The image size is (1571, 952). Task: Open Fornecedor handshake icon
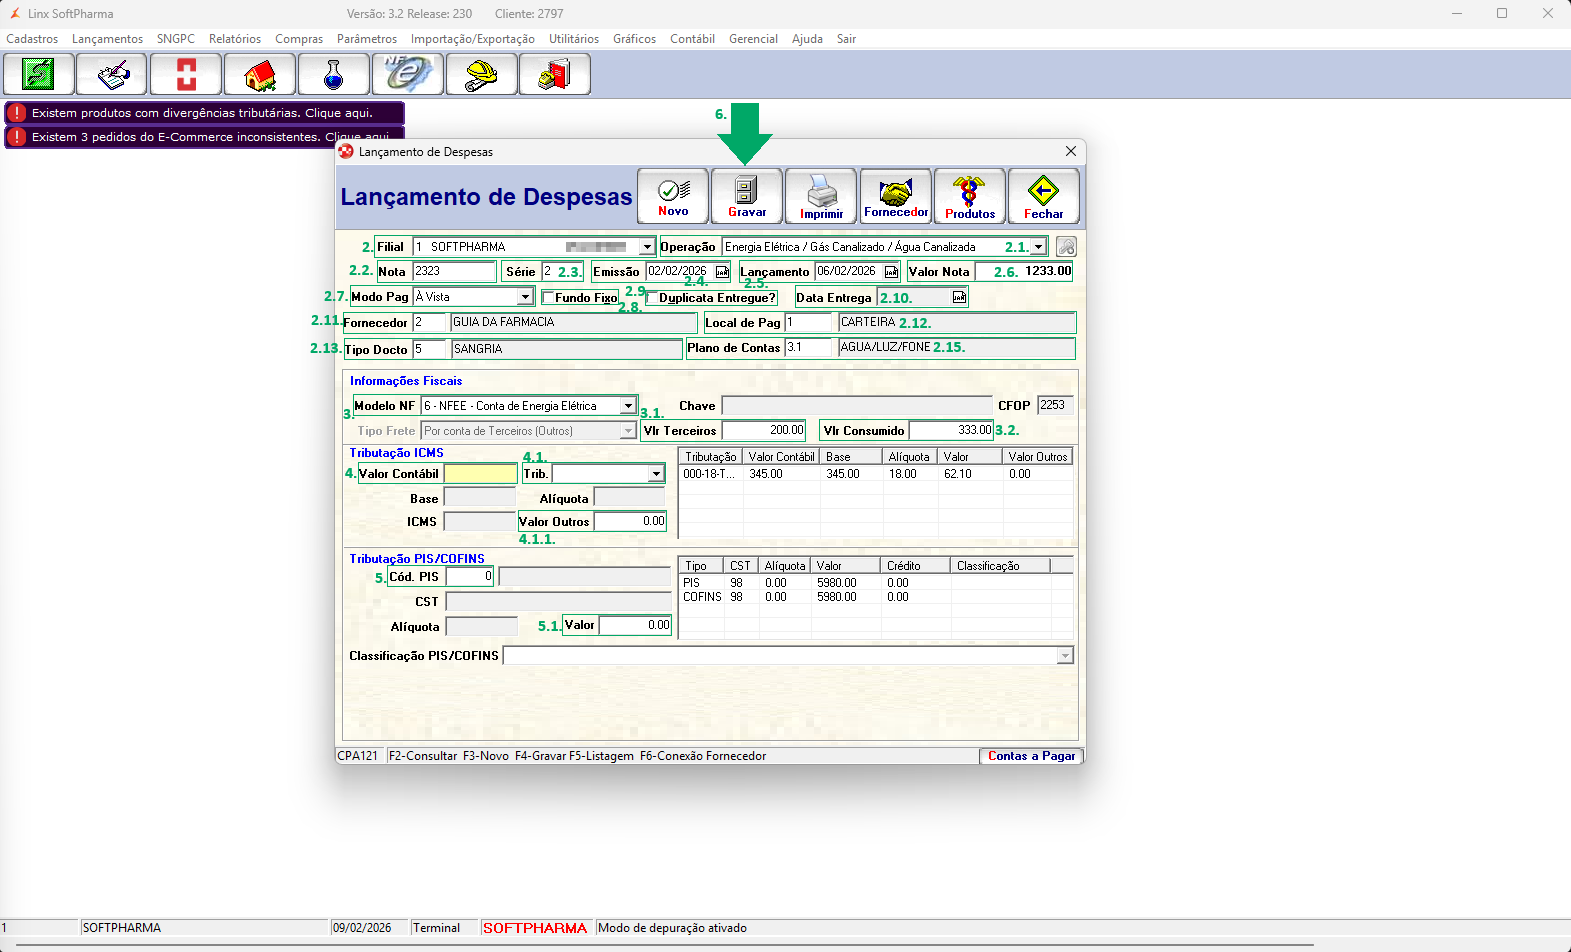click(x=896, y=196)
